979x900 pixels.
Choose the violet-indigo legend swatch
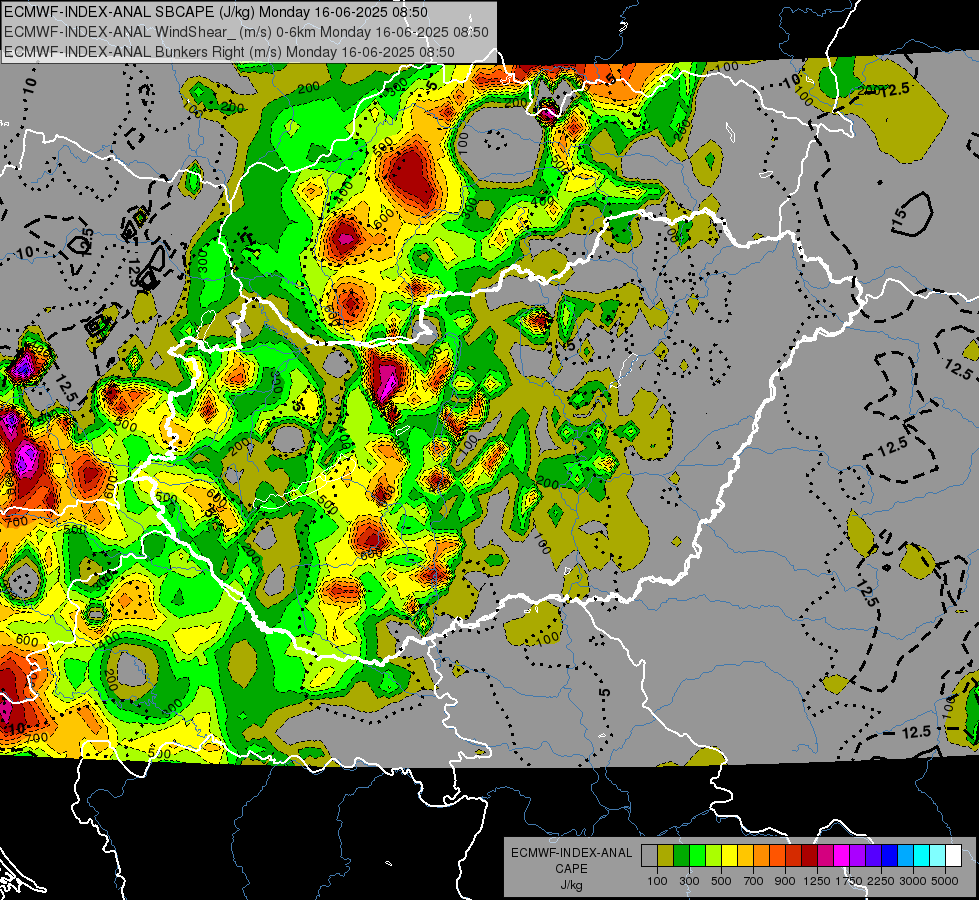pos(874,856)
